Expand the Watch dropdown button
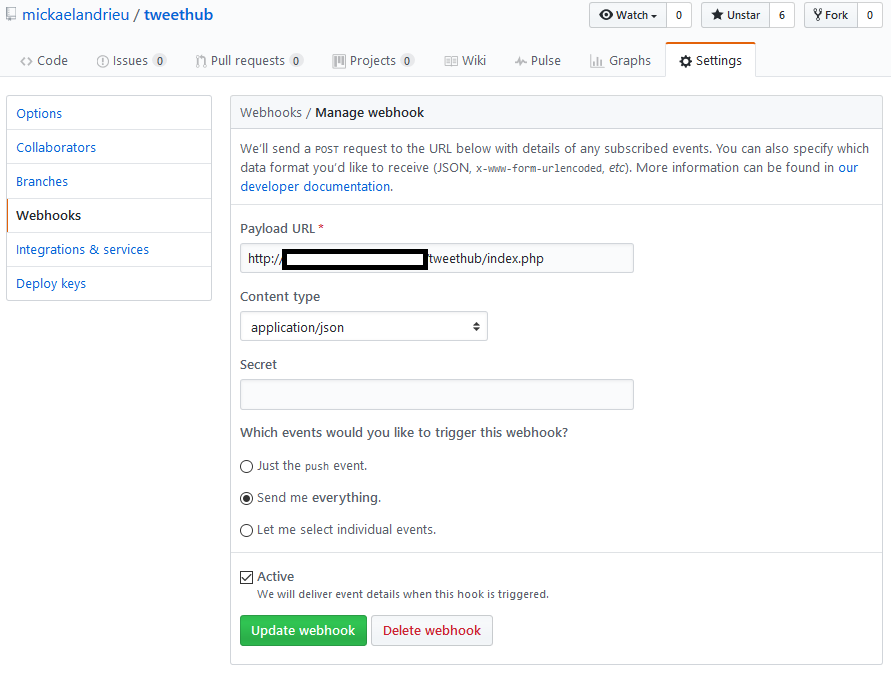The image size is (891, 682). 628,15
